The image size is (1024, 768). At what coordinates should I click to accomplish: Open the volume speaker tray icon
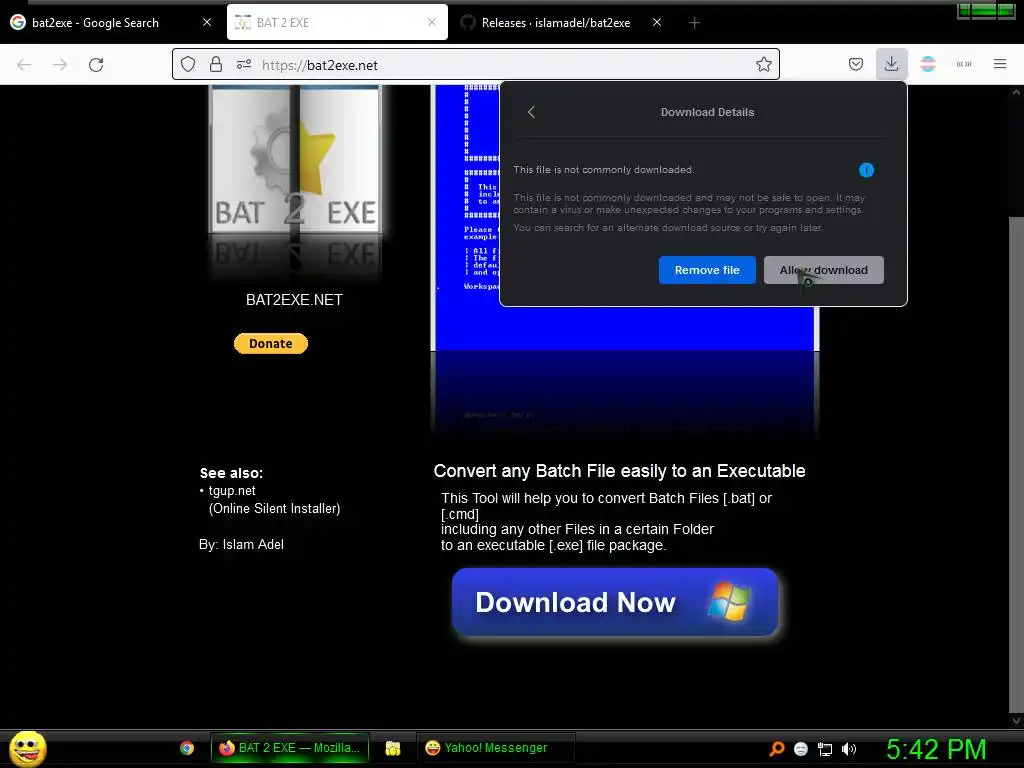tap(848, 748)
